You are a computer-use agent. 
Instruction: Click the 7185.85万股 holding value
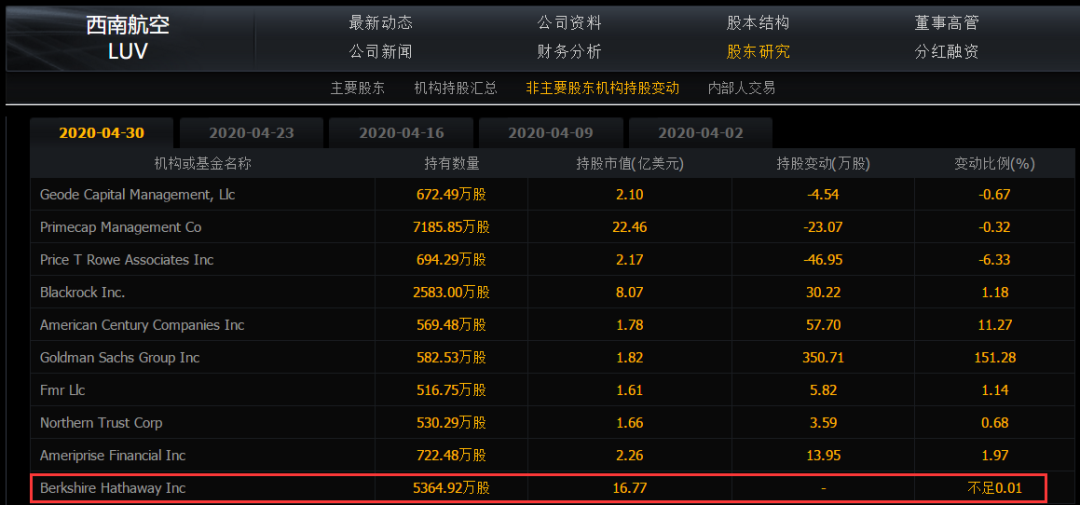click(x=451, y=227)
